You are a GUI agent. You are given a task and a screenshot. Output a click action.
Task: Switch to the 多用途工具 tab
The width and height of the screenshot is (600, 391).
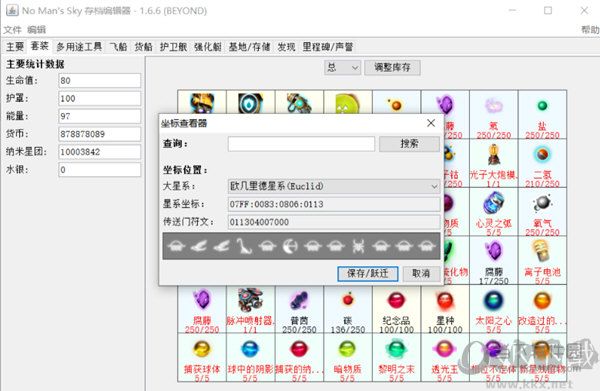[x=79, y=47]
